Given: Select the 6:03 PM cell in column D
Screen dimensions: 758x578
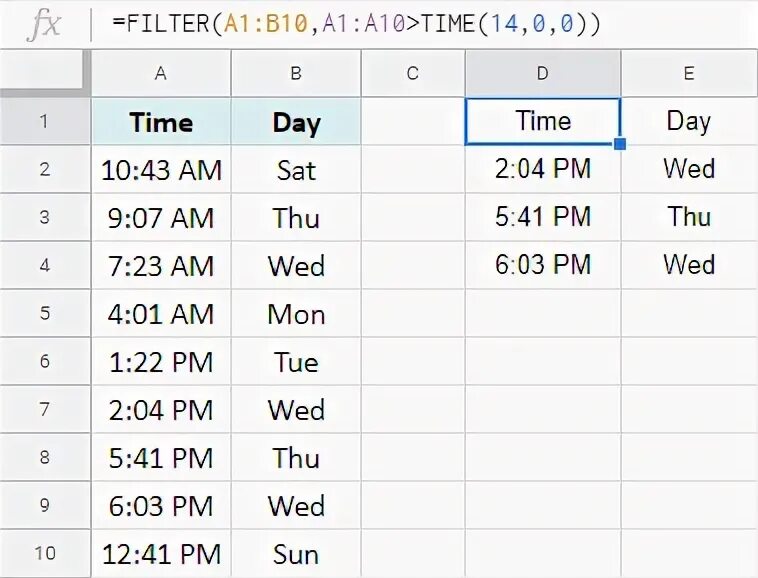Looking at the screenshot, I should (x=543, y=265).
